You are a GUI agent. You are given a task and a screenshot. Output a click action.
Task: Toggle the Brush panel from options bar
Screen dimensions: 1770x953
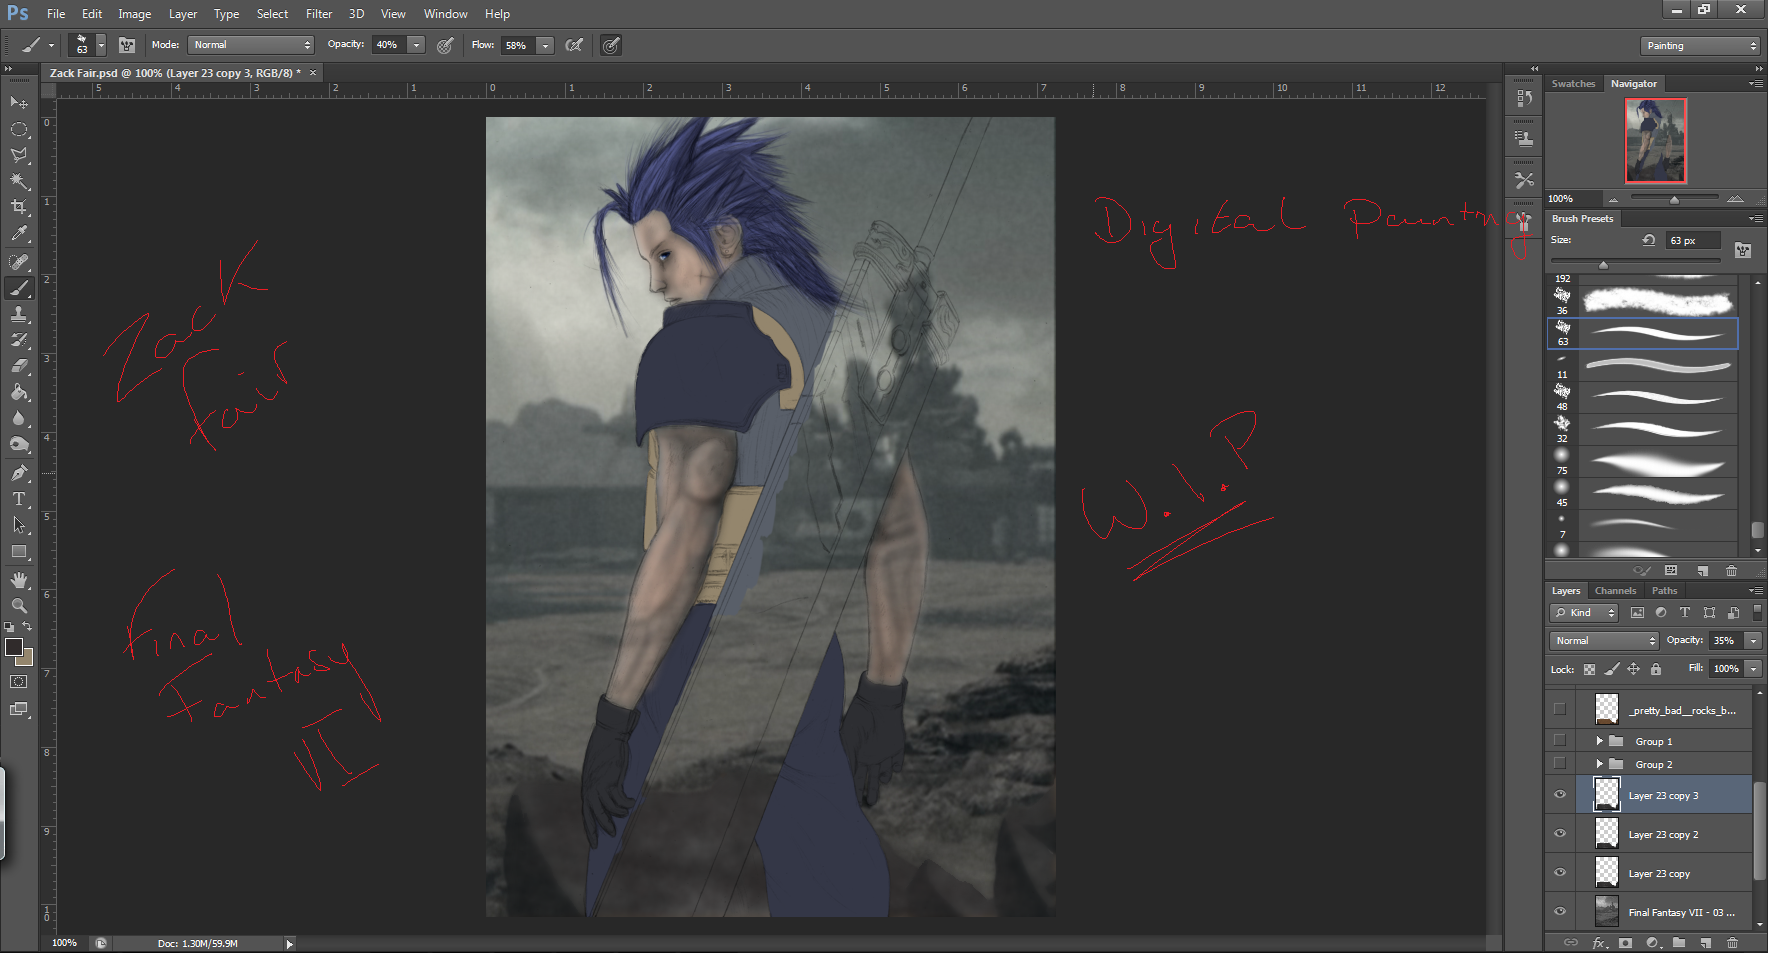[127, 45]
